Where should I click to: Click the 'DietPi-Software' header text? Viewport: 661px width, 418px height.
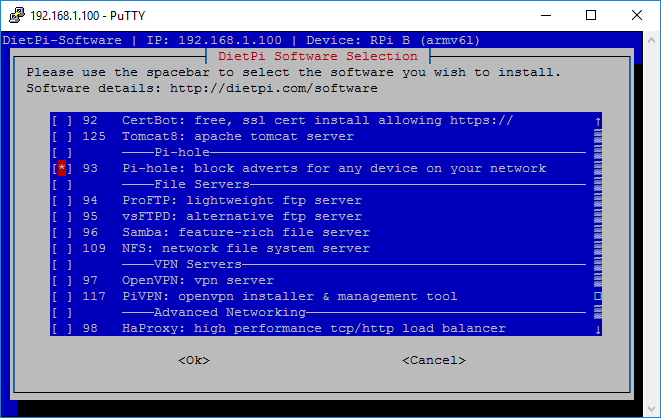click(62, 40)
